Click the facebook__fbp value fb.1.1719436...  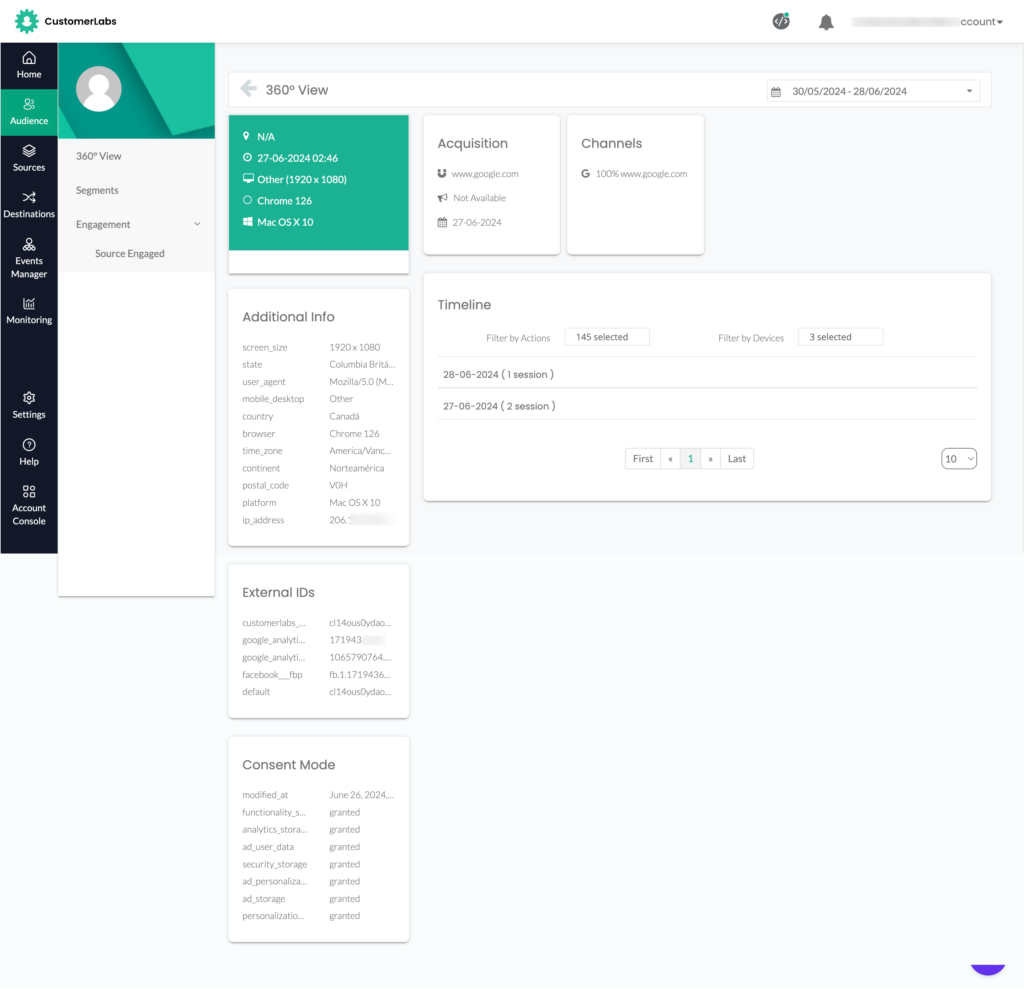[x=360, y=675]
